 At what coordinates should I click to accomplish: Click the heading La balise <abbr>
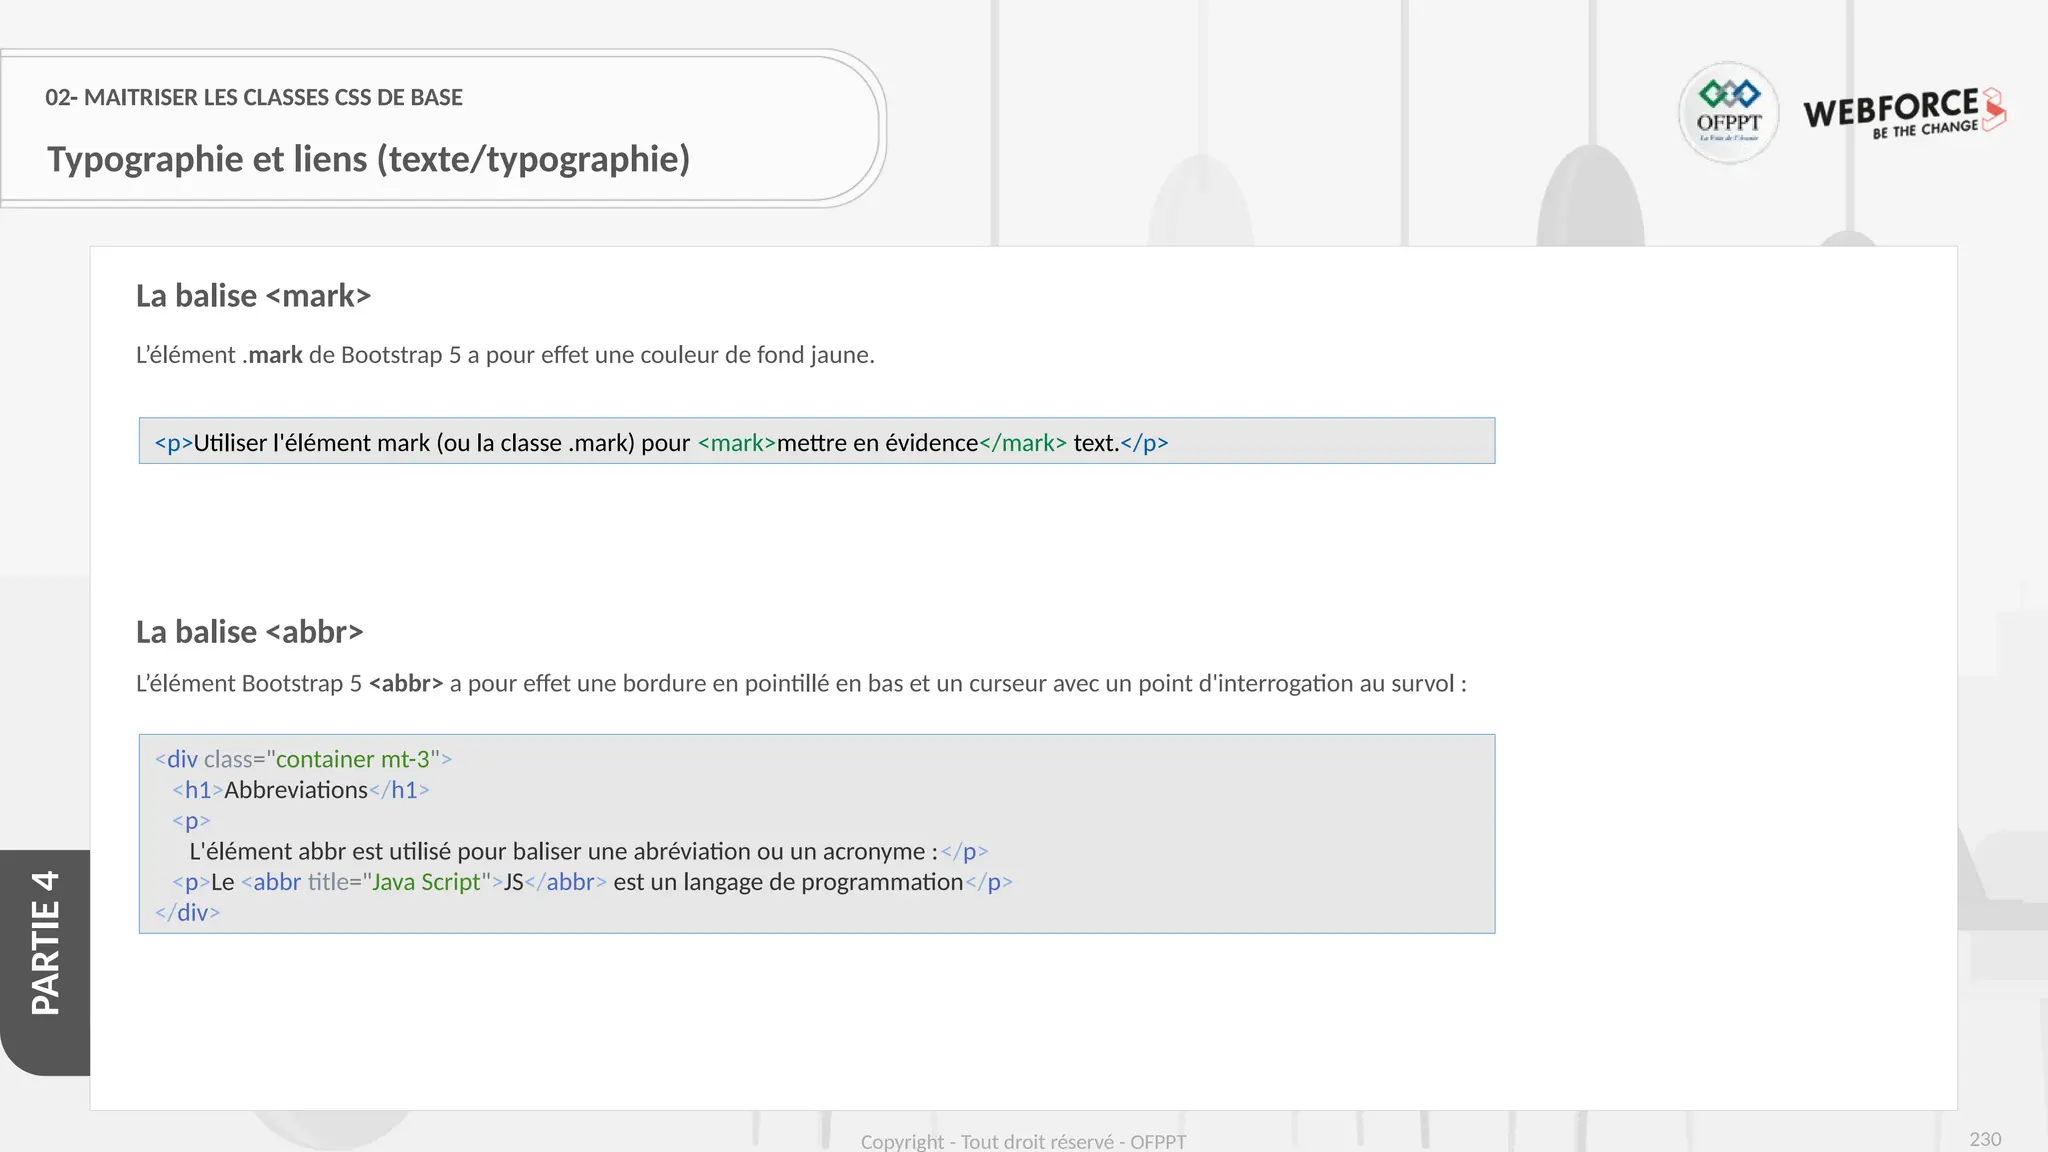pyautogui.click(x=249, y=632)
